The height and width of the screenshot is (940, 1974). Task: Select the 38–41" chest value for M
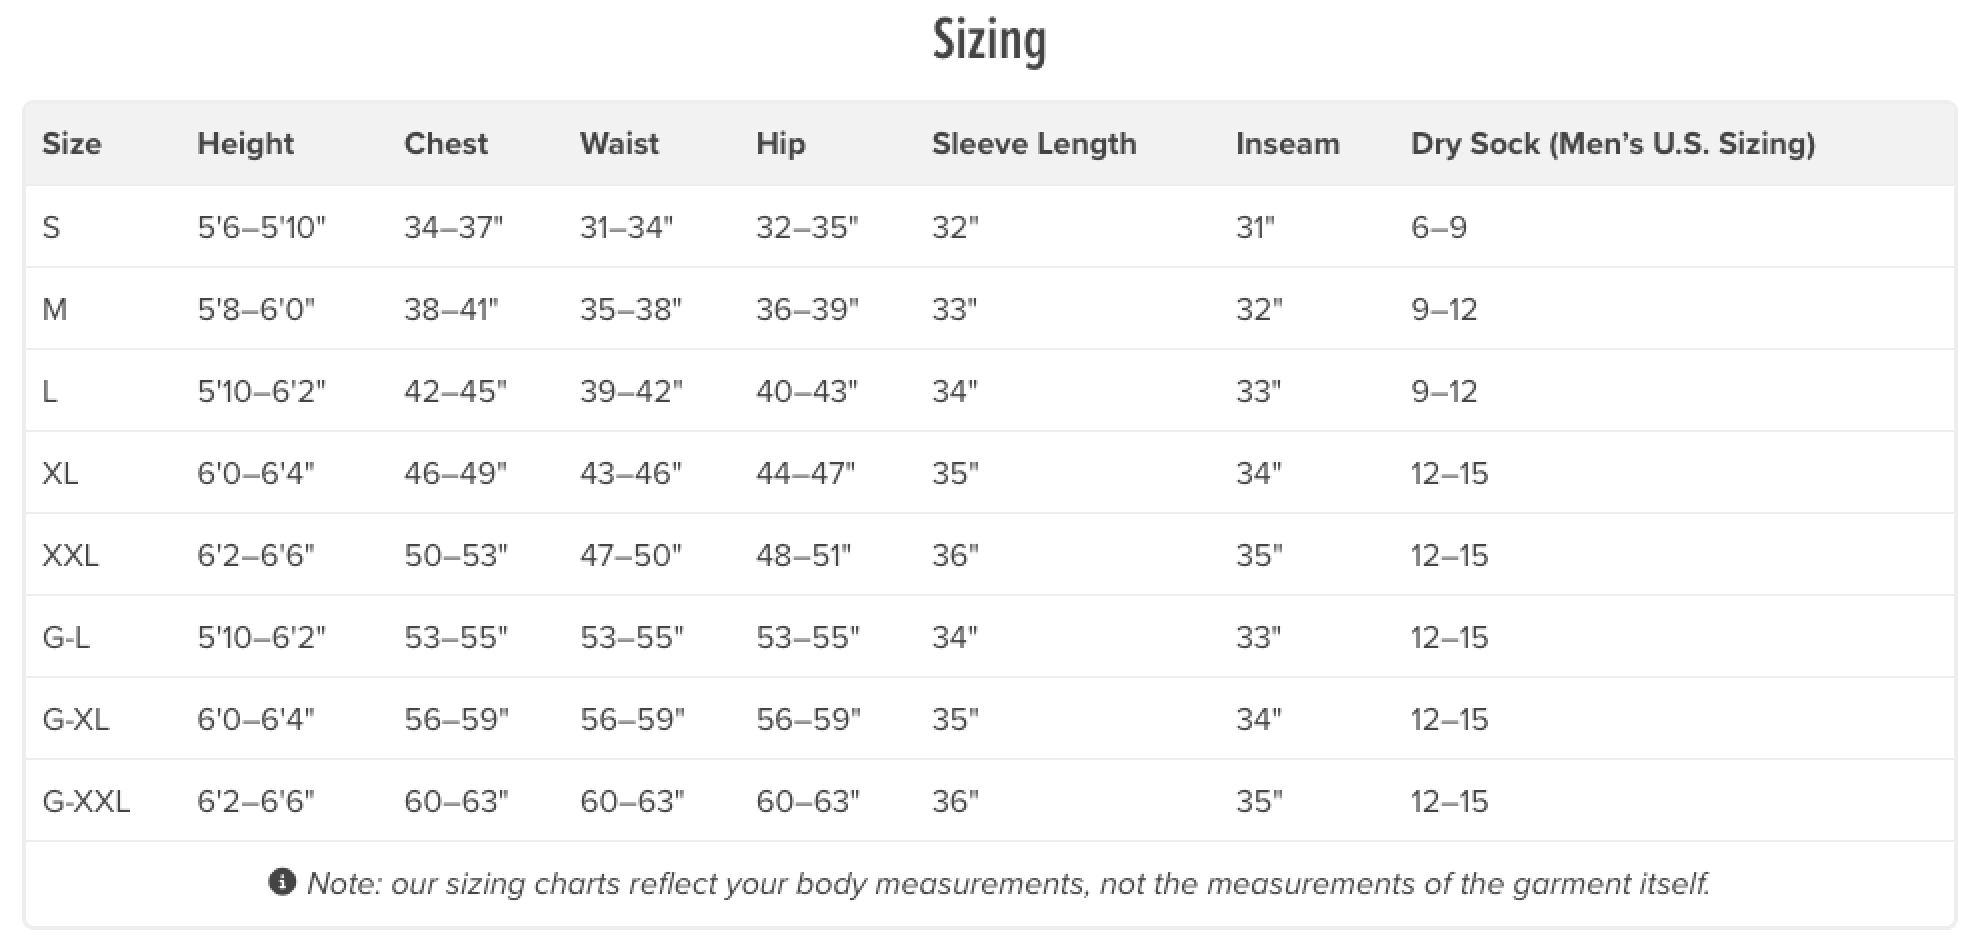tap(452, 309)
